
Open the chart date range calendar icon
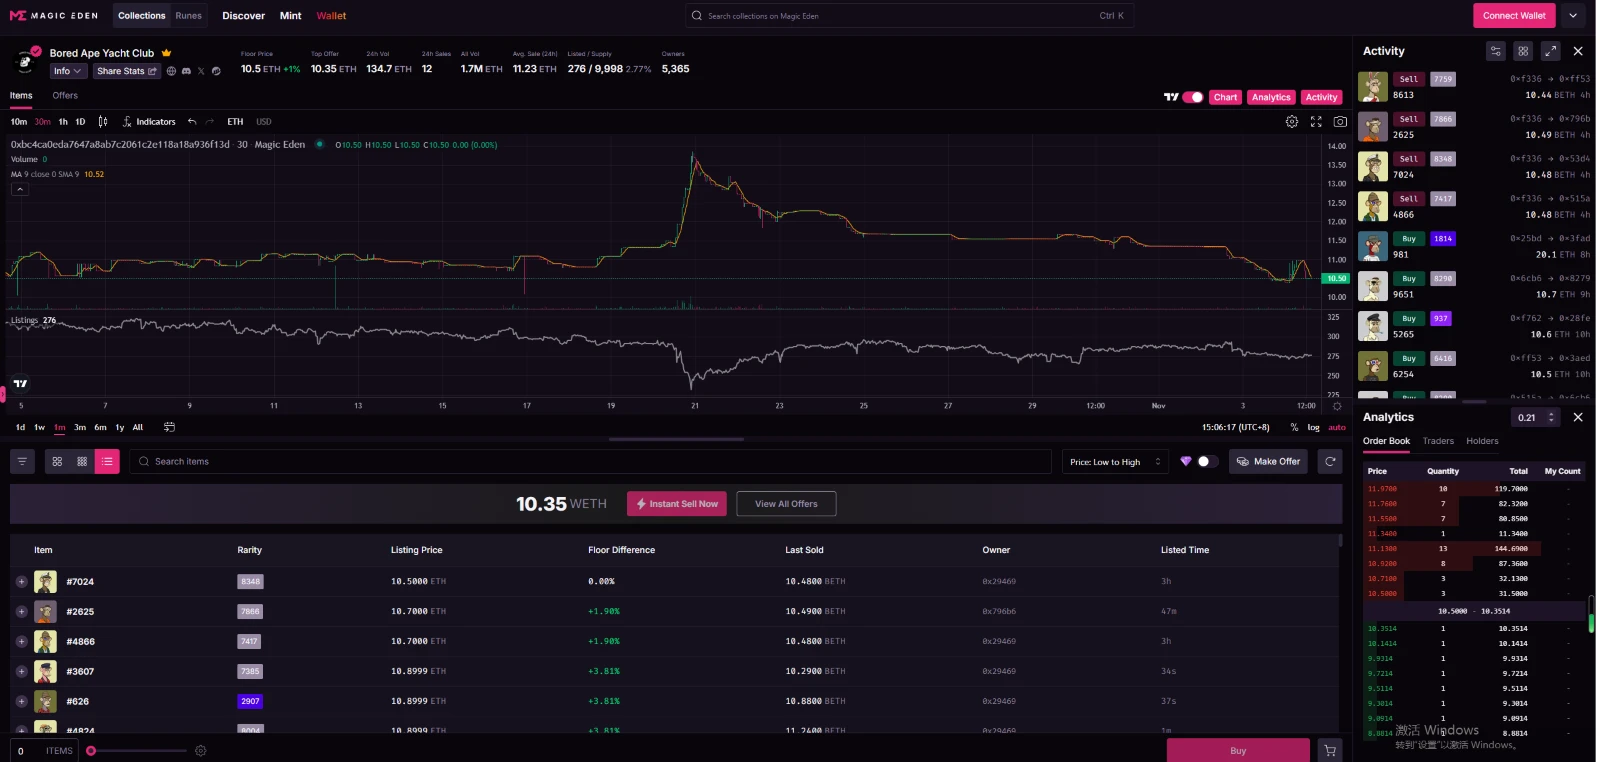coord(169,427)
